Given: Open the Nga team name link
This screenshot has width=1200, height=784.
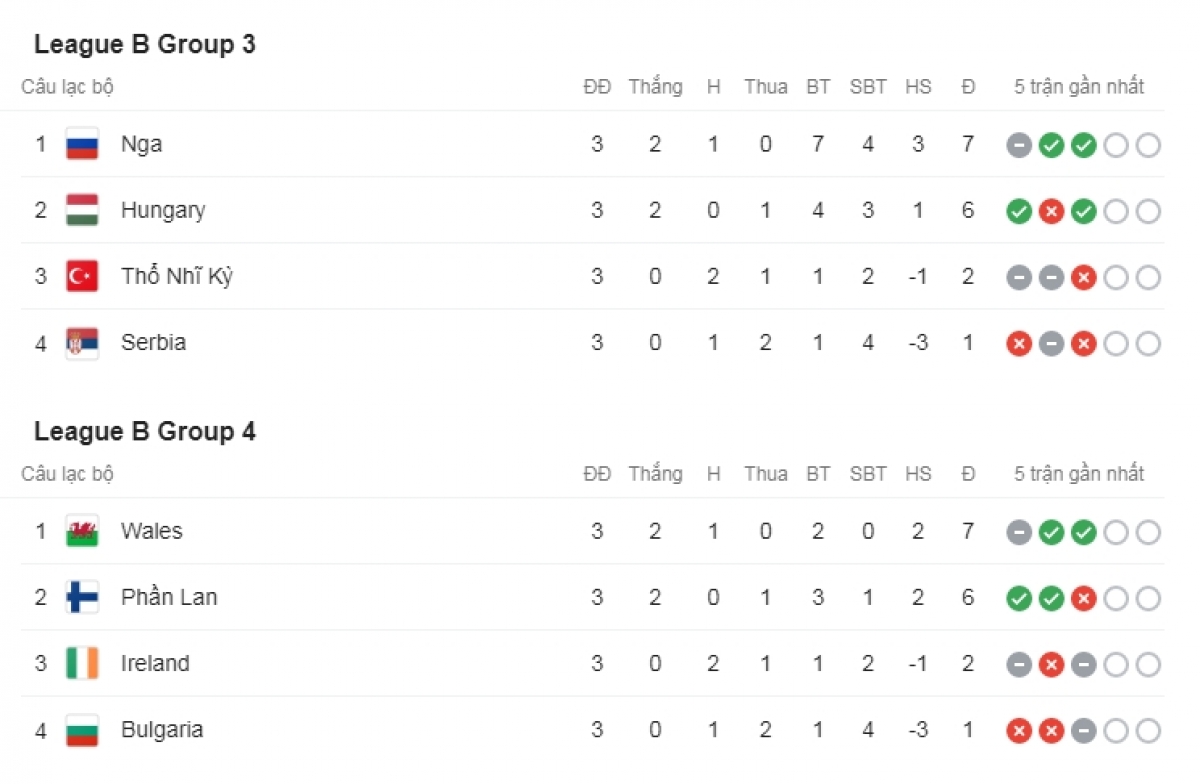Looking at the screenshot, I should [x=141, y=144].
